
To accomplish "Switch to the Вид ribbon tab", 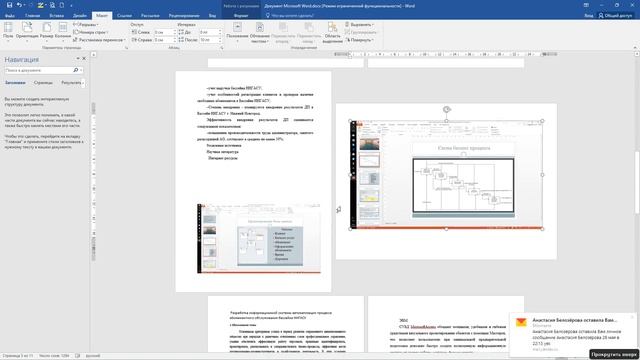I will [212, 16].
